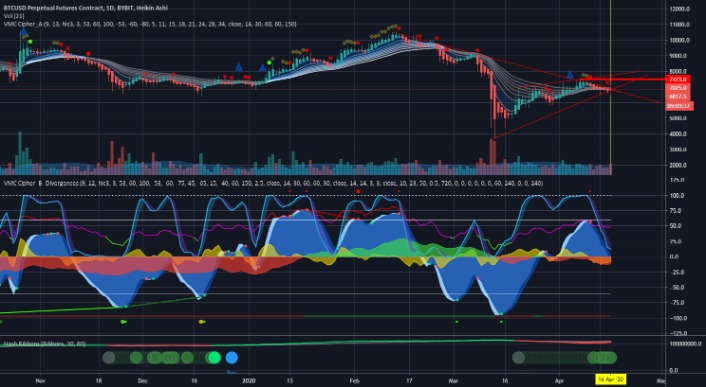Click the 2020 label on time axis
Viewport: 706px width, 387px height.
pyautogui.click(x=249, y=381)
